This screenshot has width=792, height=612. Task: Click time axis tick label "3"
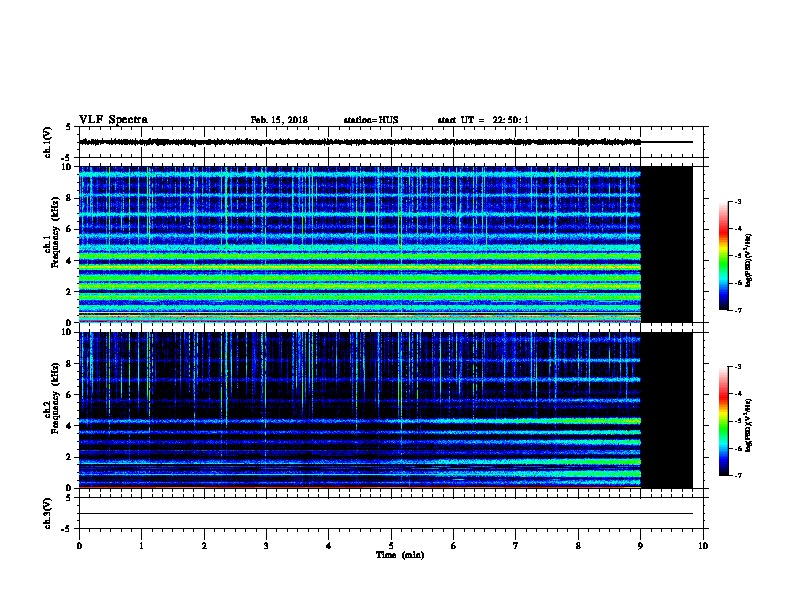(x=266, y=545)
